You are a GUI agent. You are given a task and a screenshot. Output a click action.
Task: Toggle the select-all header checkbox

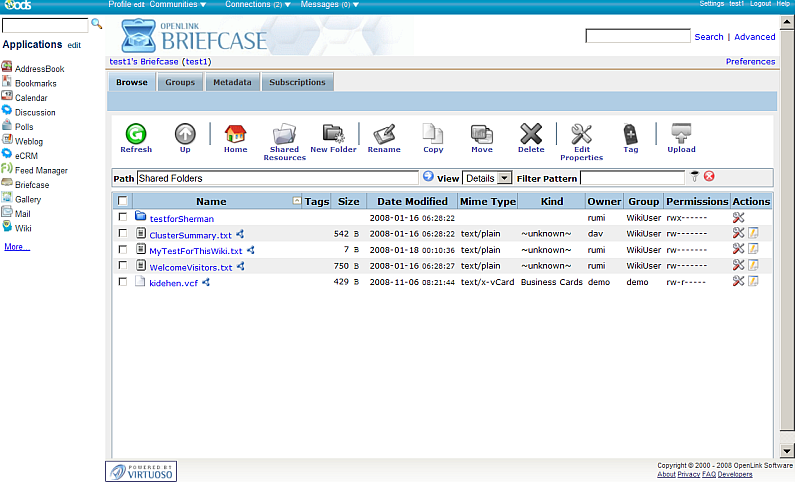coord(123,202)
